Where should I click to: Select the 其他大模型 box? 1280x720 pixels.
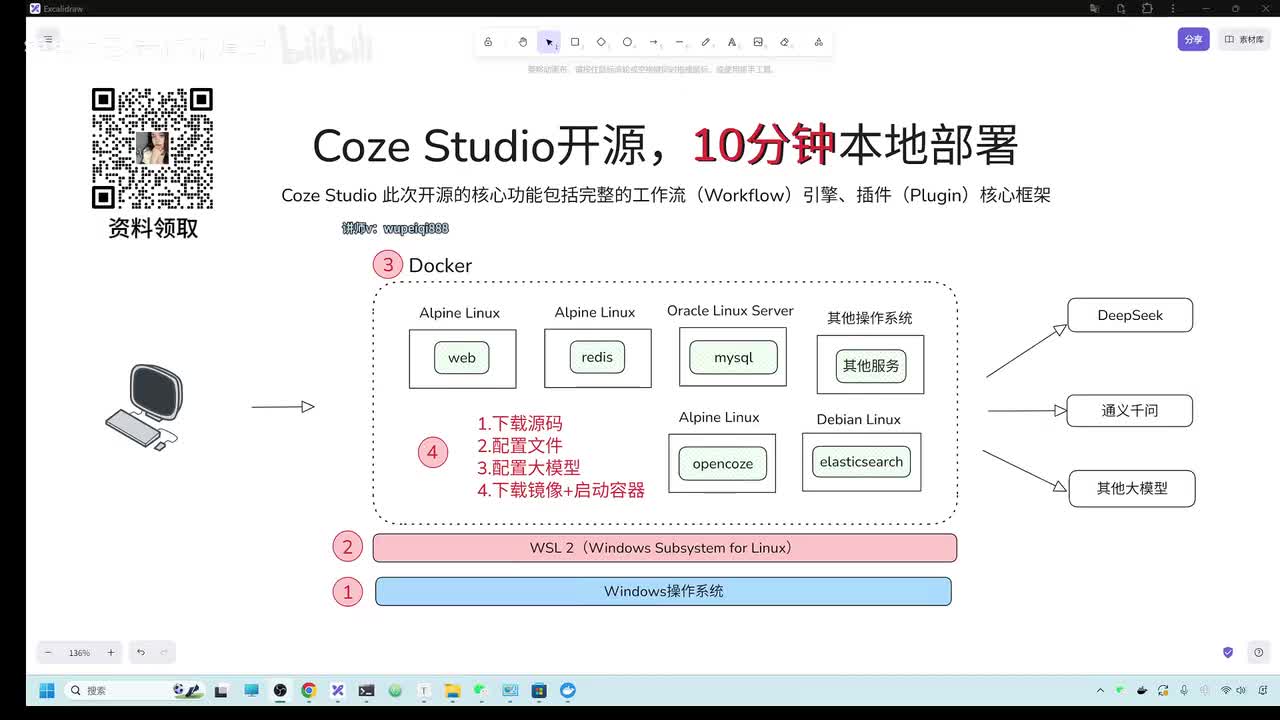tap(1132, 488)
